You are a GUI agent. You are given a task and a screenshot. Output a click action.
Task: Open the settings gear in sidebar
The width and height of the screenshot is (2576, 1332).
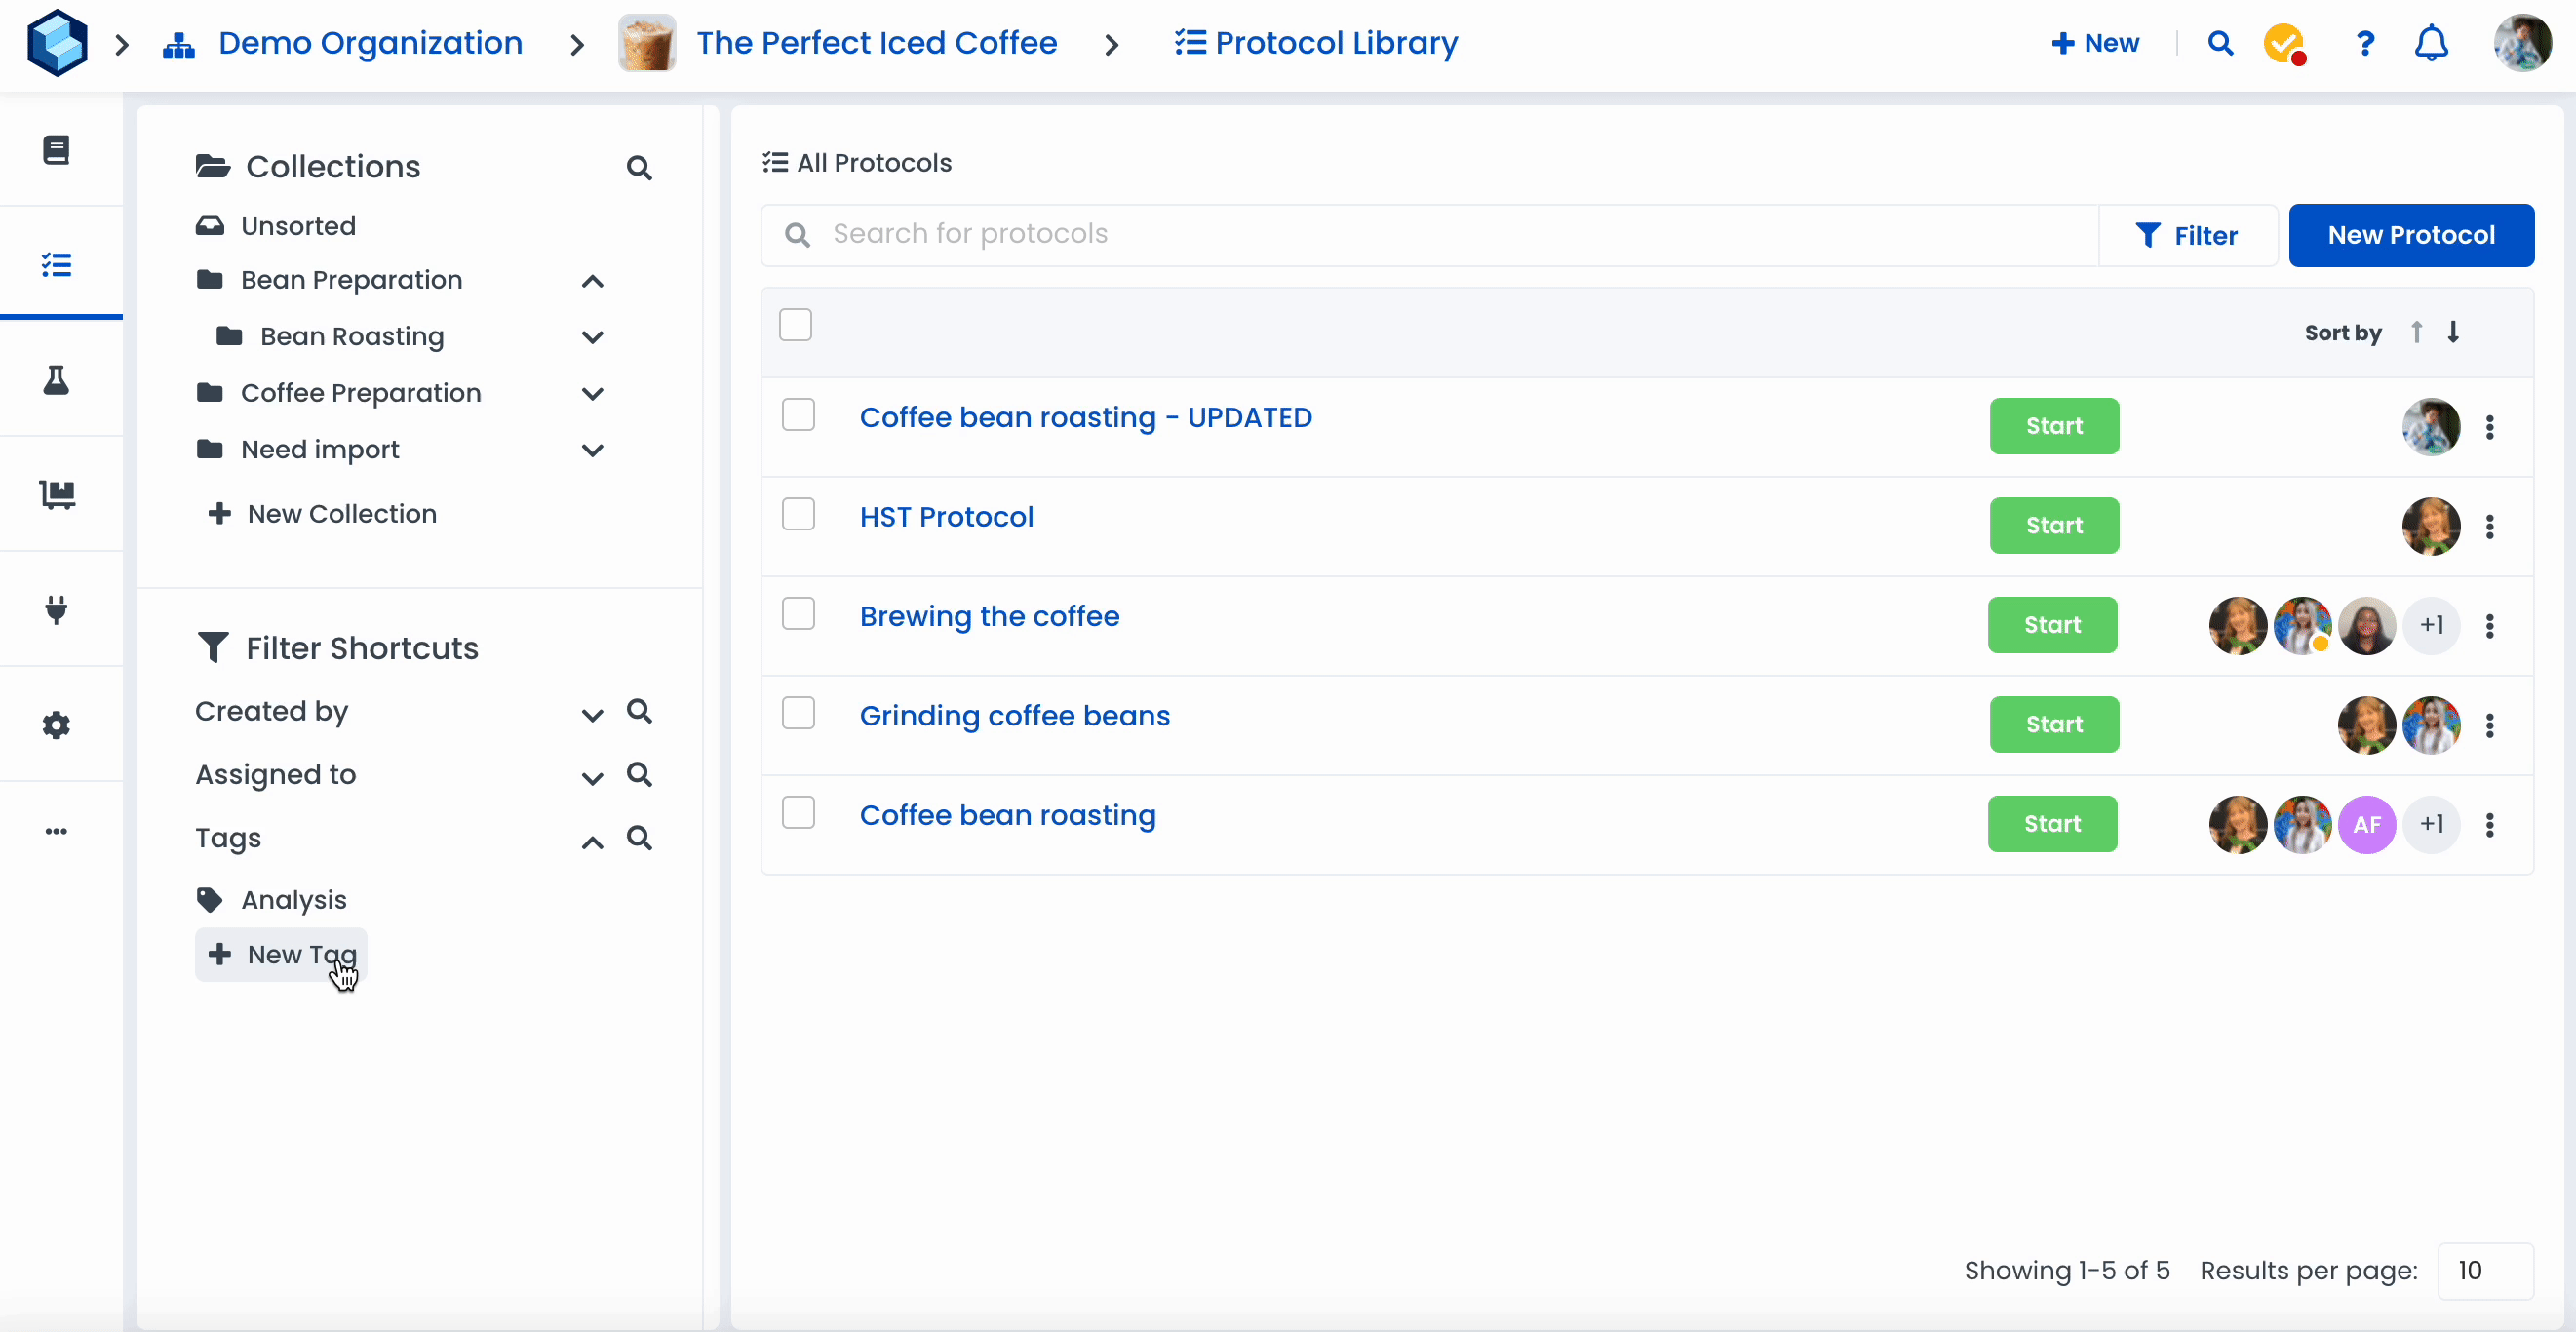coord(56,725)
